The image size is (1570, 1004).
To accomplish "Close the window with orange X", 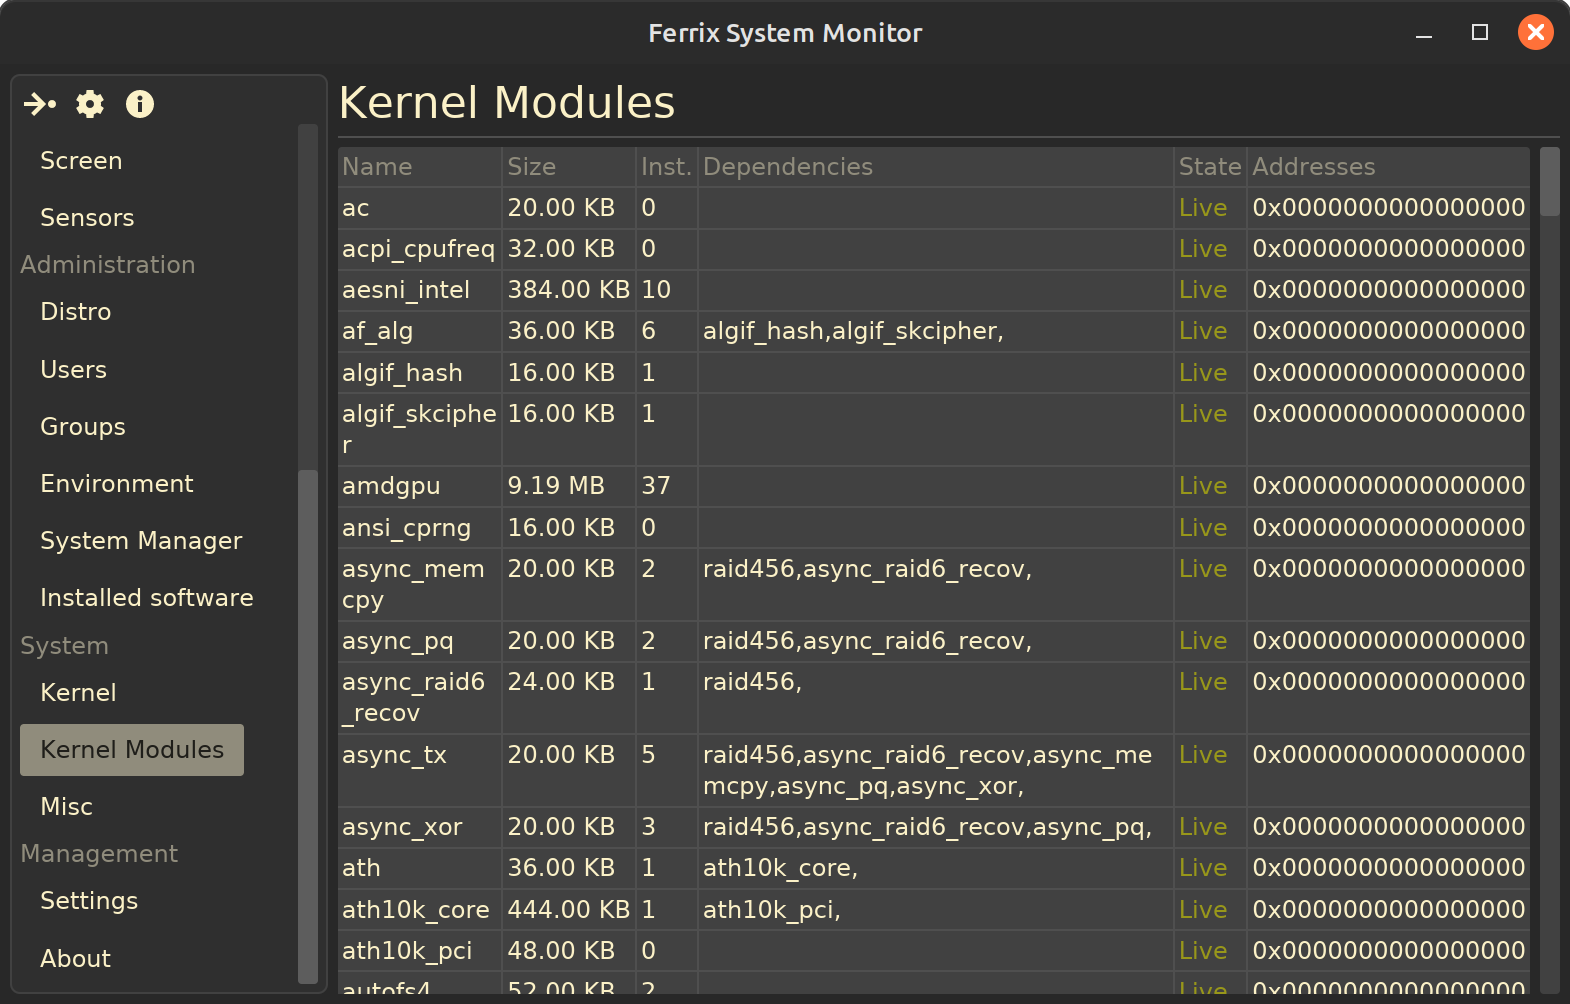I will click(1535, 33).
